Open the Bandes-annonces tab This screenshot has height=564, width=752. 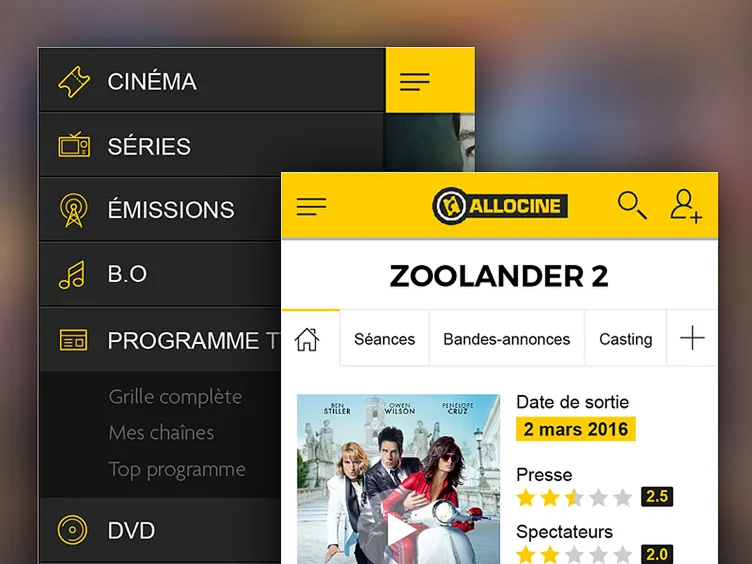506,339
